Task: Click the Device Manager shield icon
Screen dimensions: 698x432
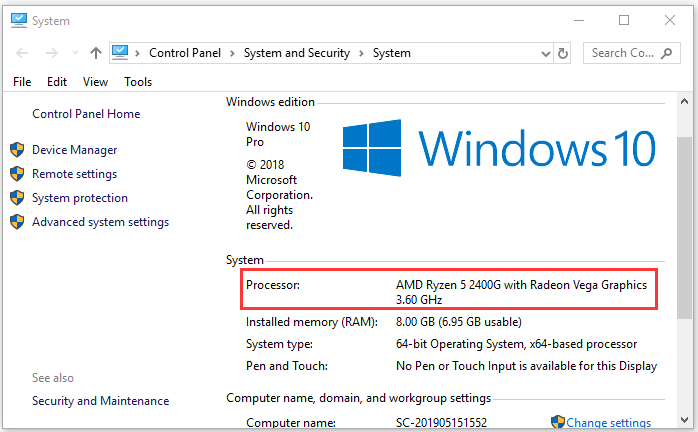Action: 17,150
